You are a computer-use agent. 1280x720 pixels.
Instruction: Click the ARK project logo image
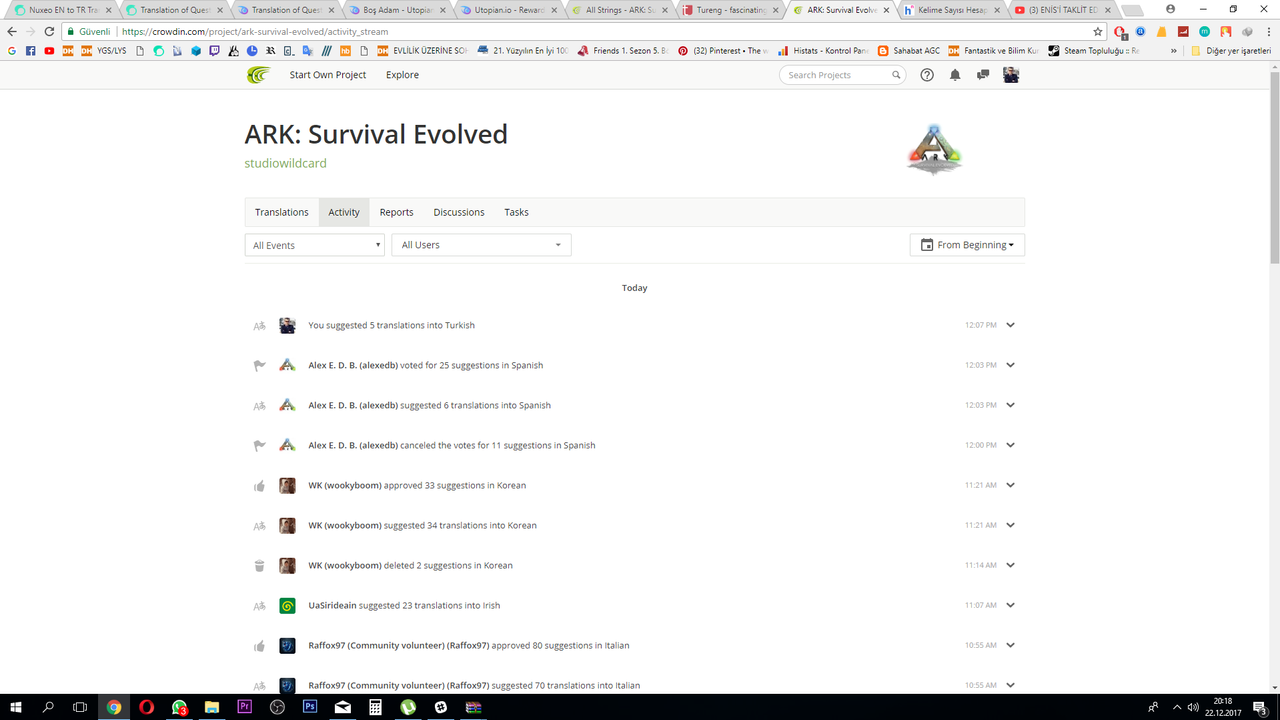[x=935, y=149]
